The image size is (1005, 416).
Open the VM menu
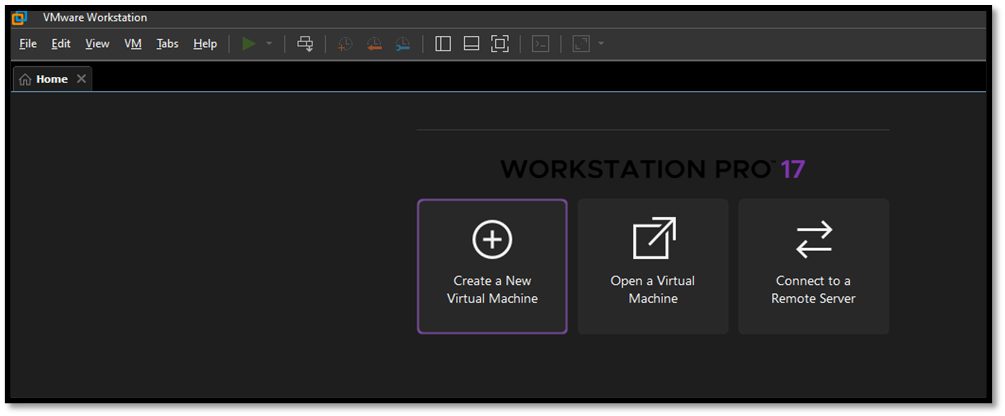pyautogui.click(x=133, y=44)
